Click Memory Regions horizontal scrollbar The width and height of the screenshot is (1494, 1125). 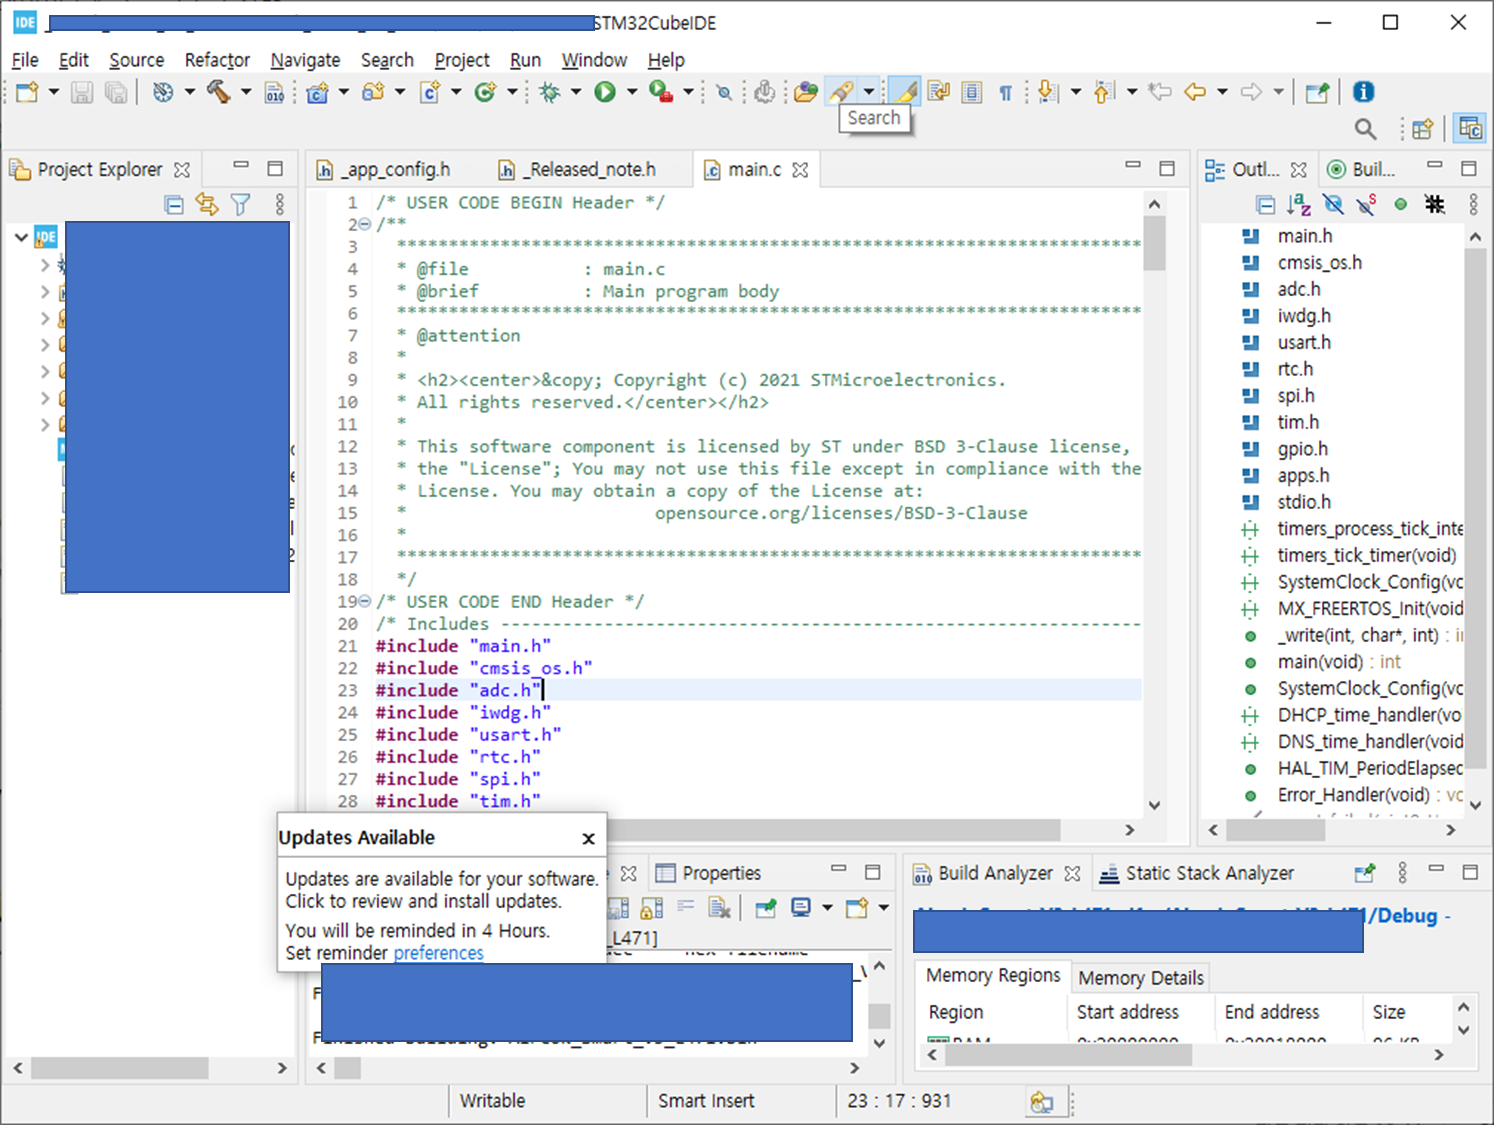[x=1068, y=1055]
